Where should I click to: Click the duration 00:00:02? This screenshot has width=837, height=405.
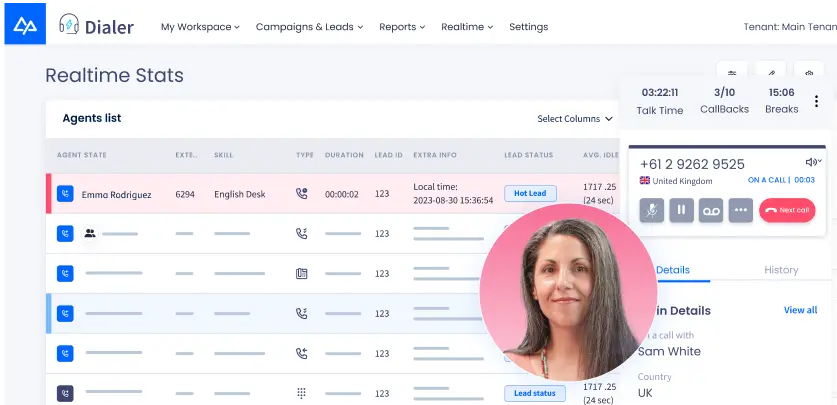click(x=342, y=195)
